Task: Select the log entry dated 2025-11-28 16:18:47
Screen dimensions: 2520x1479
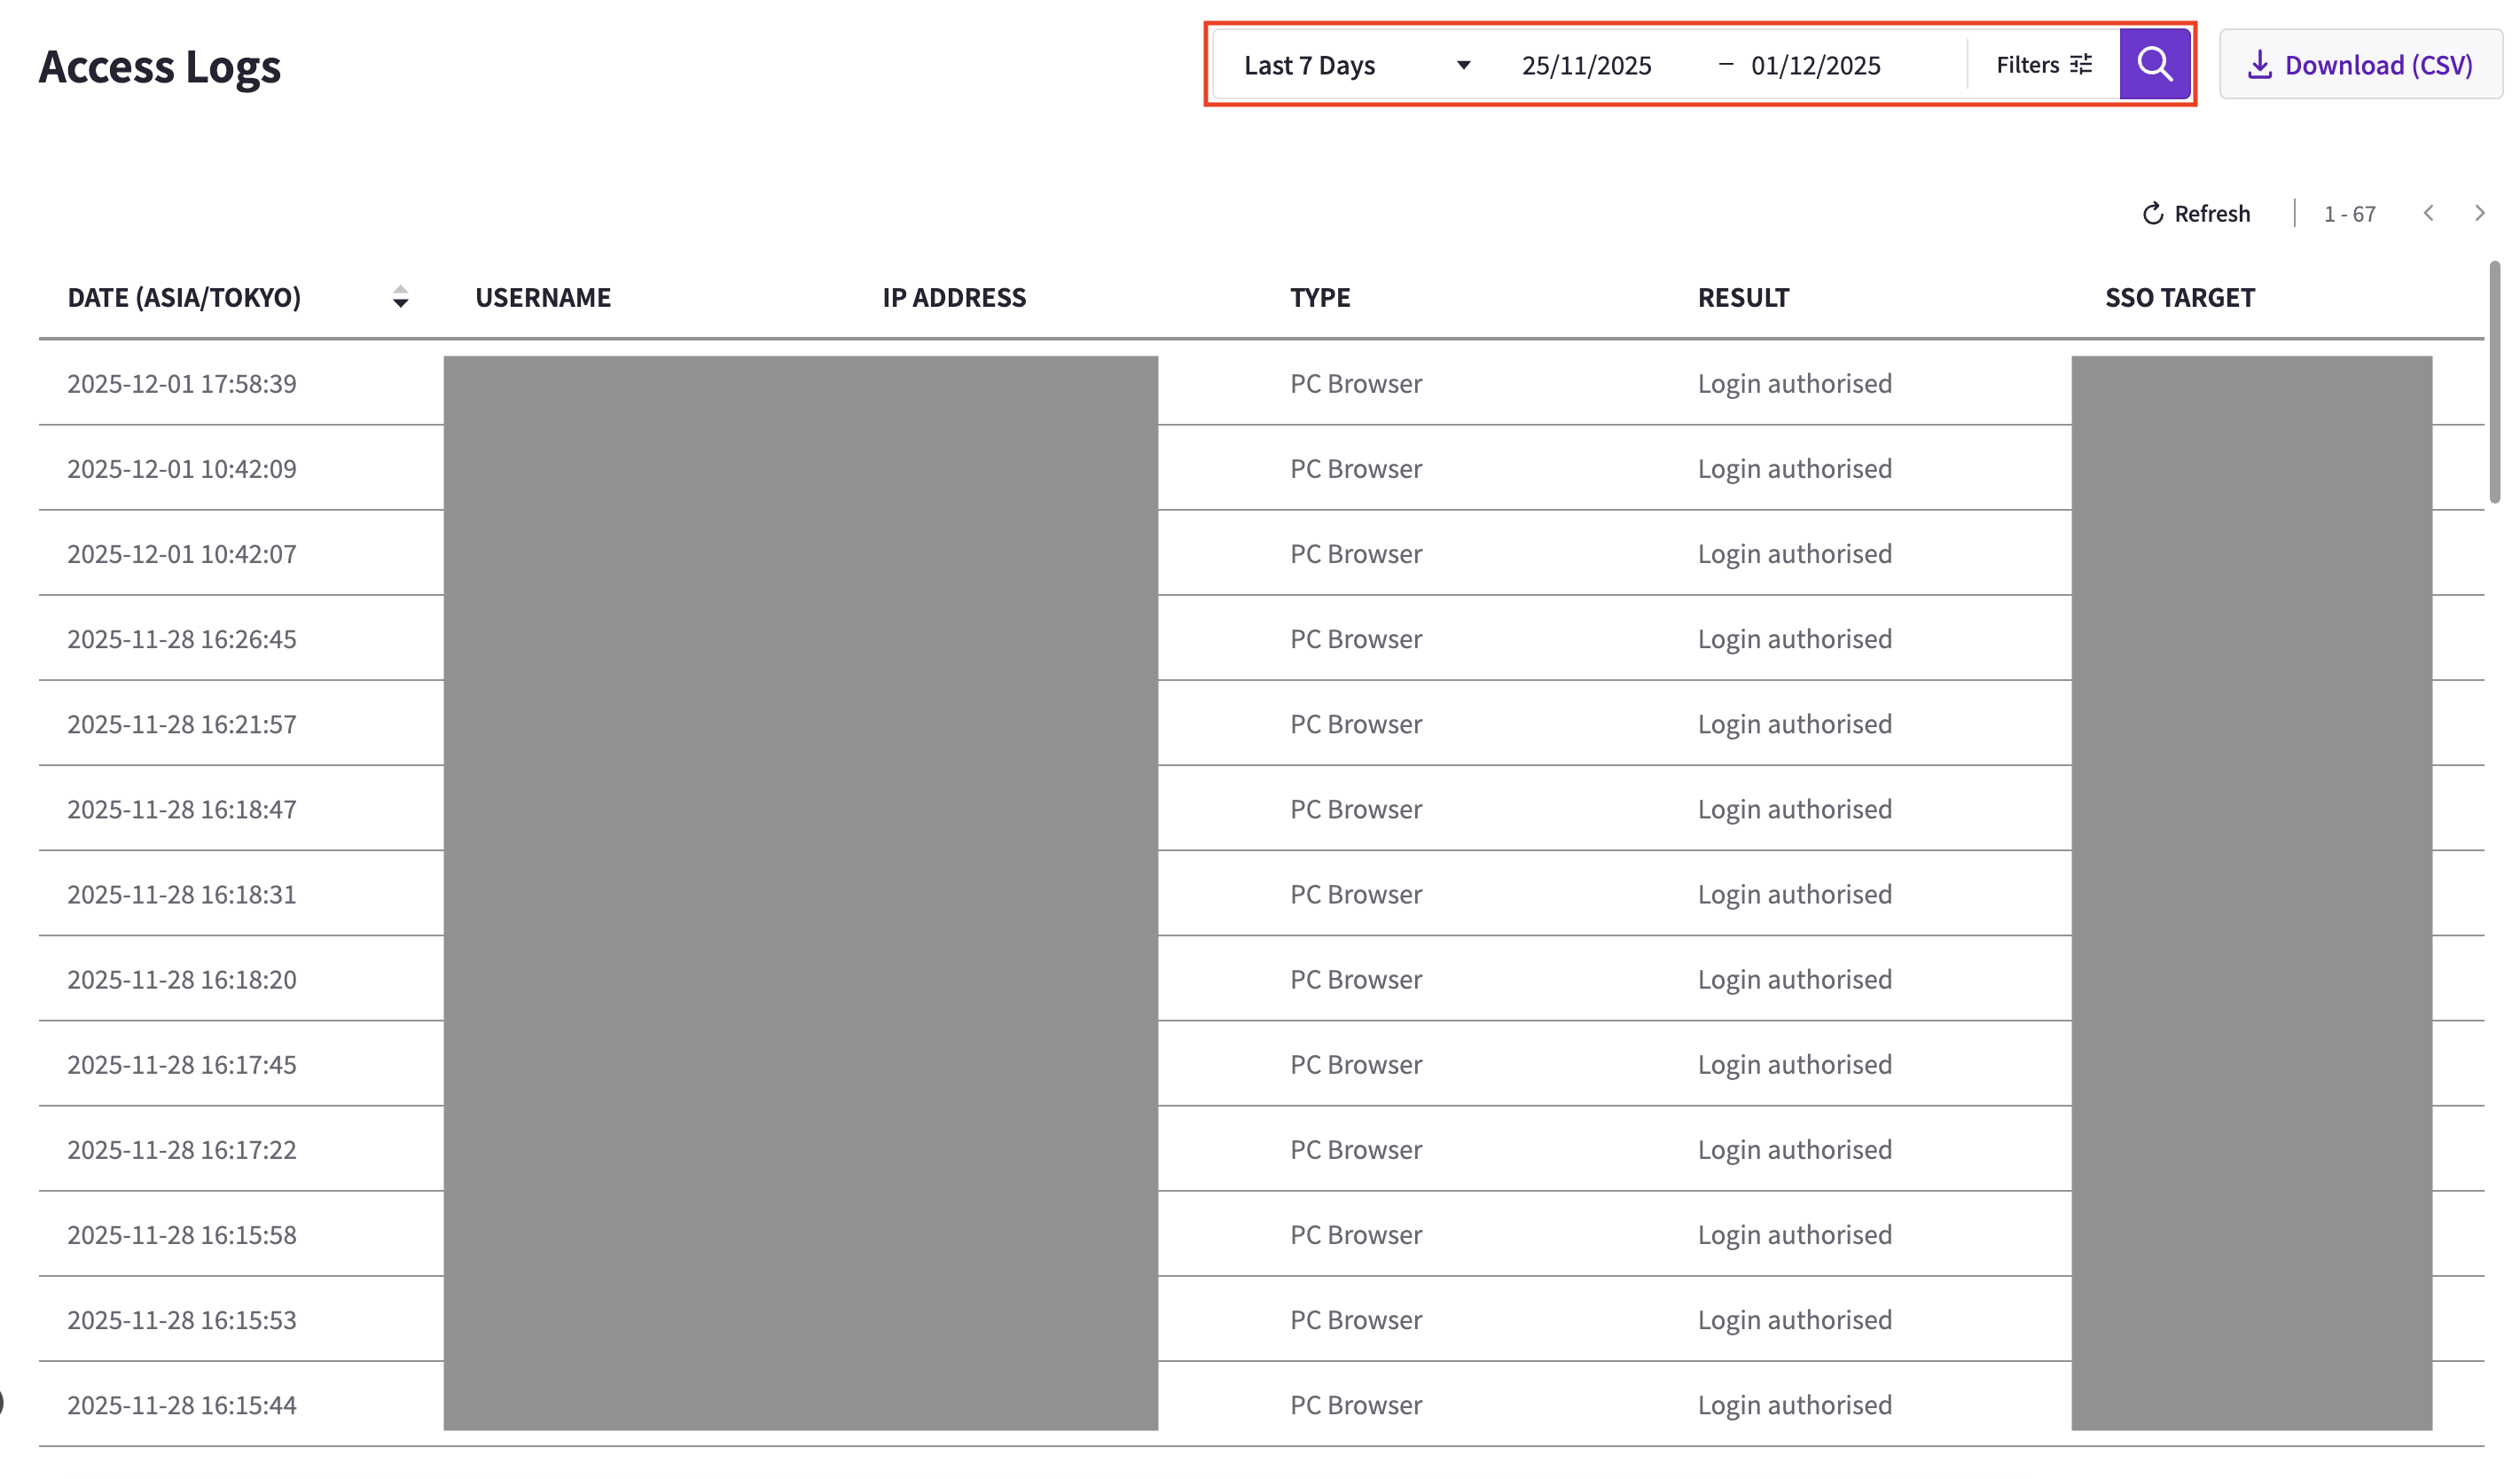Action: click(x=1261, y=809)
